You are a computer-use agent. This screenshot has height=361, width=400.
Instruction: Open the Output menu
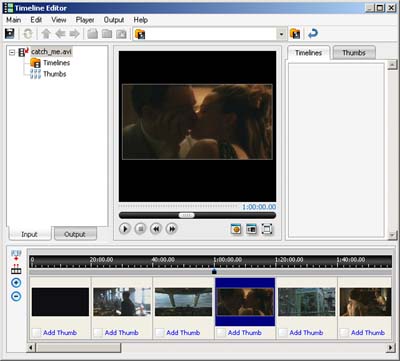(x=114, y=20)
